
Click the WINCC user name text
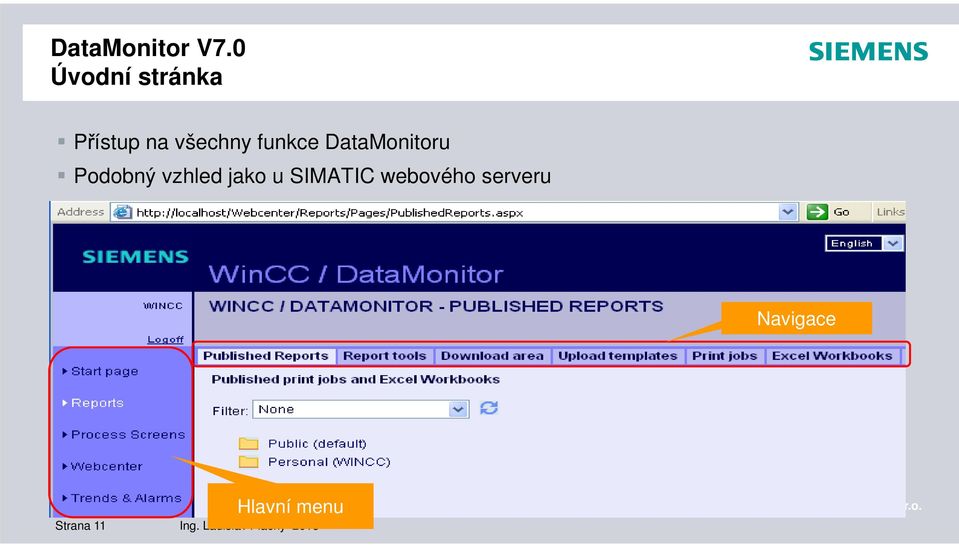[x=163, y=306]
